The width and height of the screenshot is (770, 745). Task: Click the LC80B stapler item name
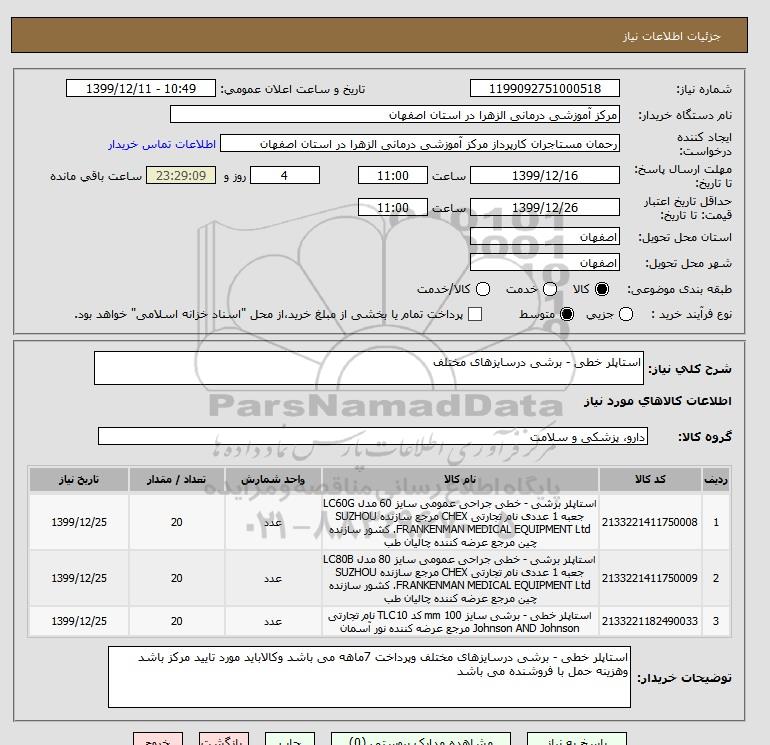click(x=460, y=579)
